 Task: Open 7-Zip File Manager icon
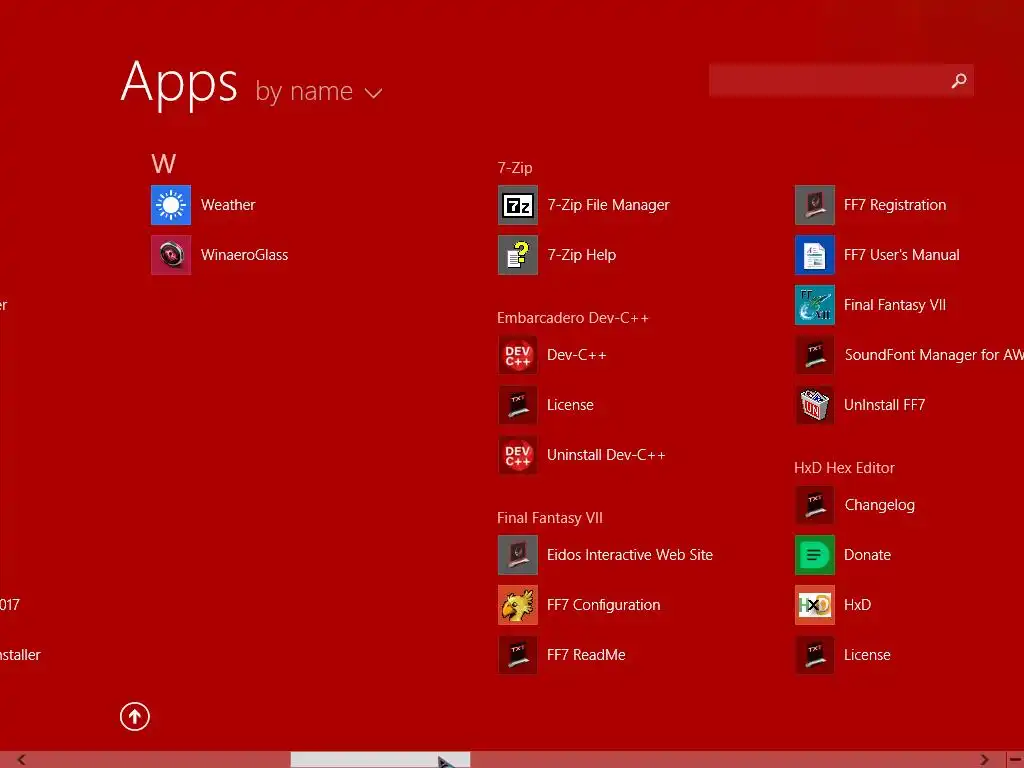point(518,205)
